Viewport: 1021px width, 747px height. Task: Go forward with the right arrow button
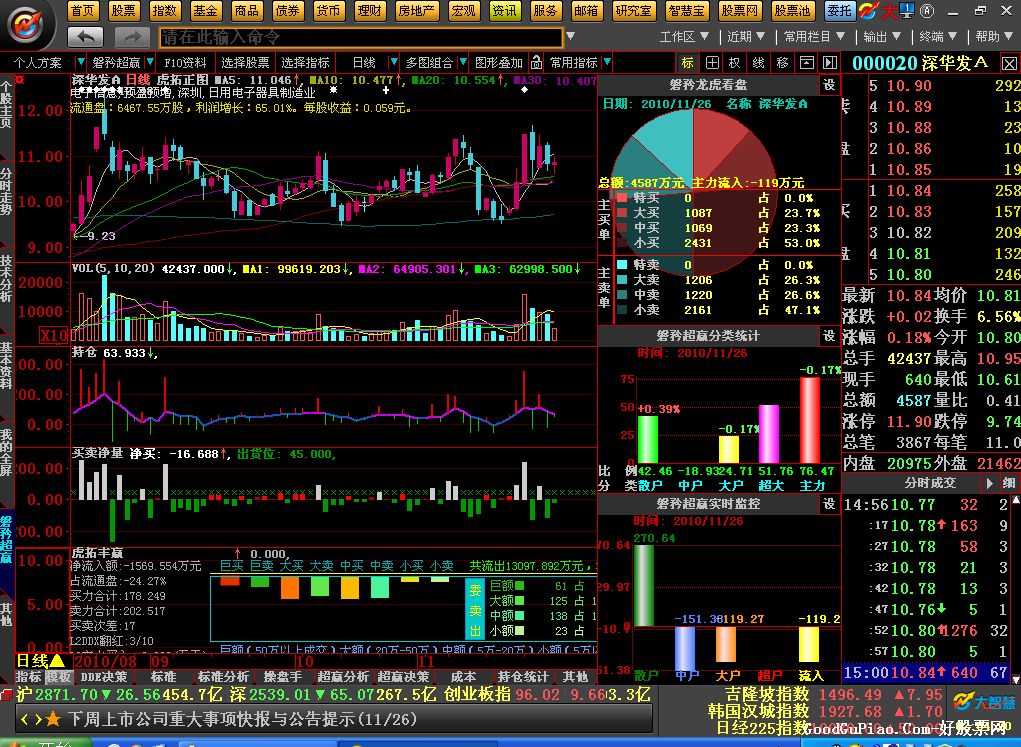132,37
